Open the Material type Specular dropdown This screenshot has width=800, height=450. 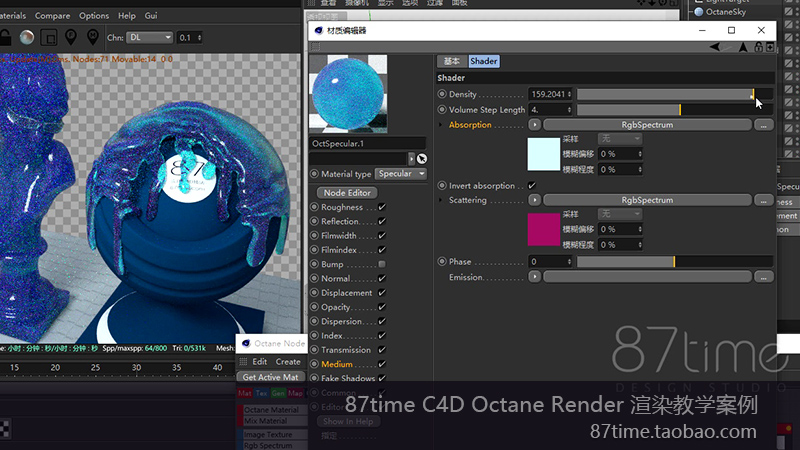coord(401,174)
